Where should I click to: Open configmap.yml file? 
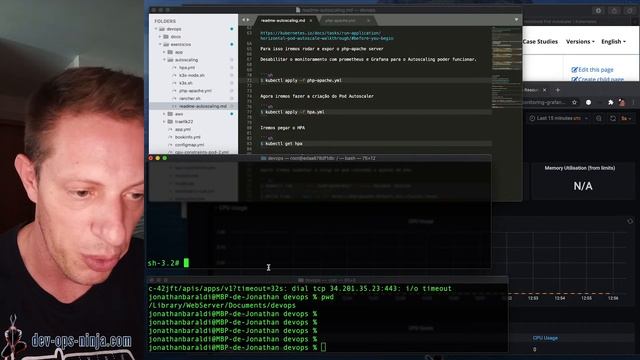point(189,145)
